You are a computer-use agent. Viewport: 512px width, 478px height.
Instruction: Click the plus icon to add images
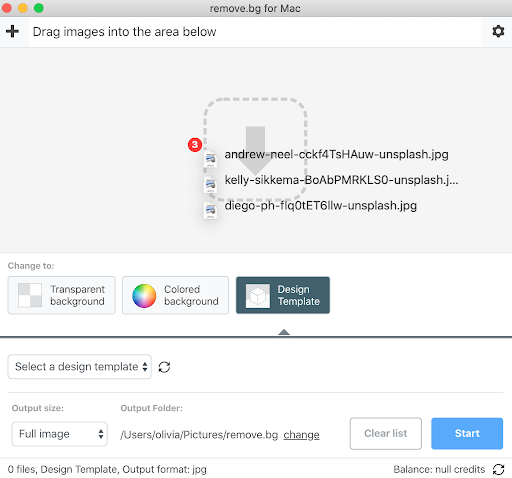12,32
